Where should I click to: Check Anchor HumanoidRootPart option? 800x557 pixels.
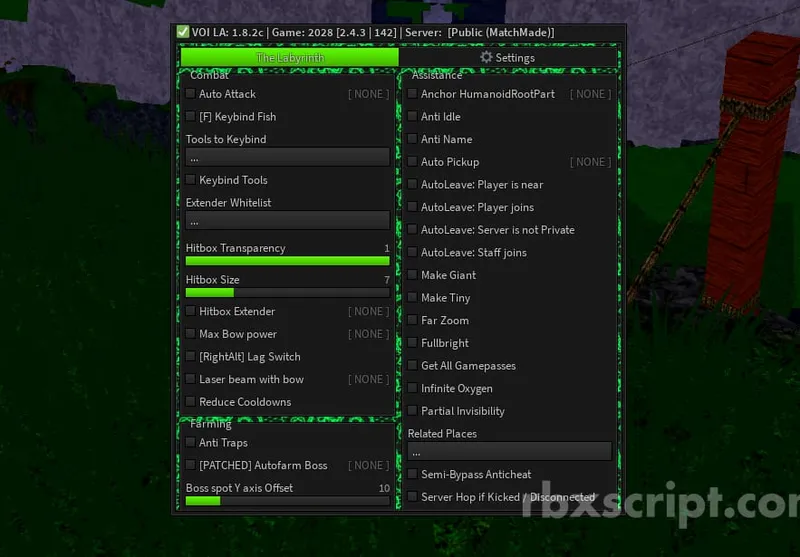click(412, 93)
